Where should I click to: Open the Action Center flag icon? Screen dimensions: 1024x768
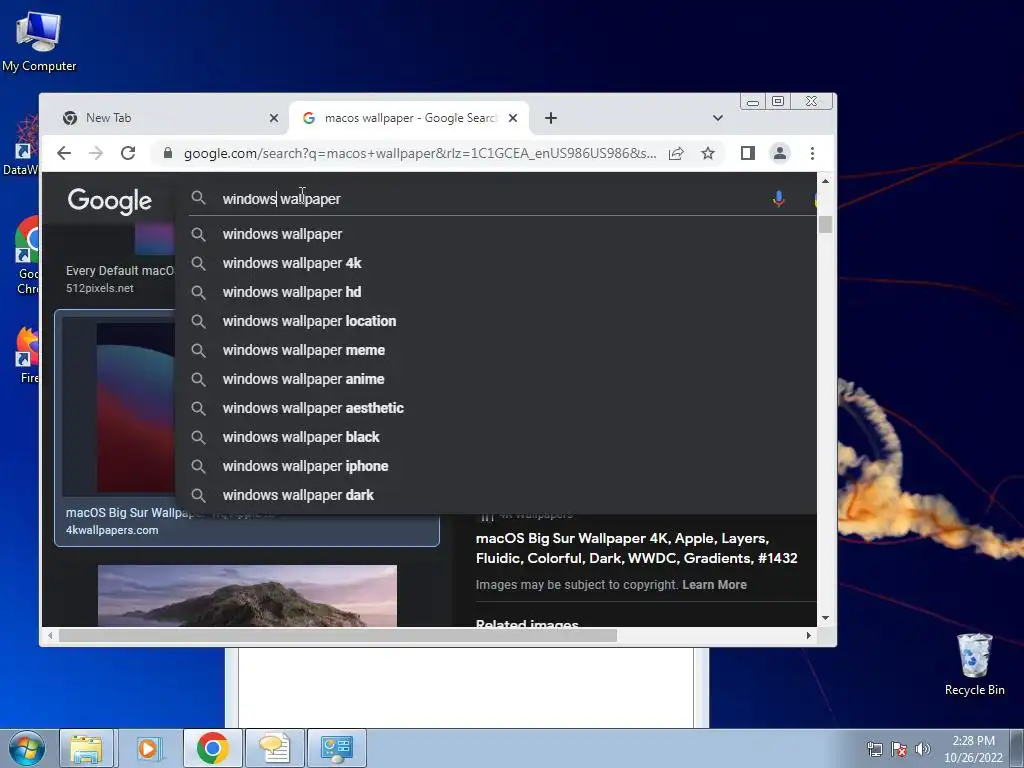pos(899,749)
